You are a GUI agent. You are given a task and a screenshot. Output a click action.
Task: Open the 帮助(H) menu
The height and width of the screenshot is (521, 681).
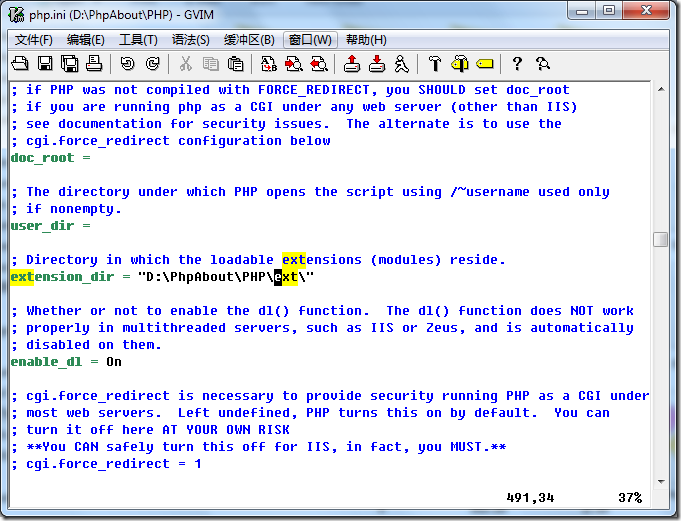tap(365, 40)
